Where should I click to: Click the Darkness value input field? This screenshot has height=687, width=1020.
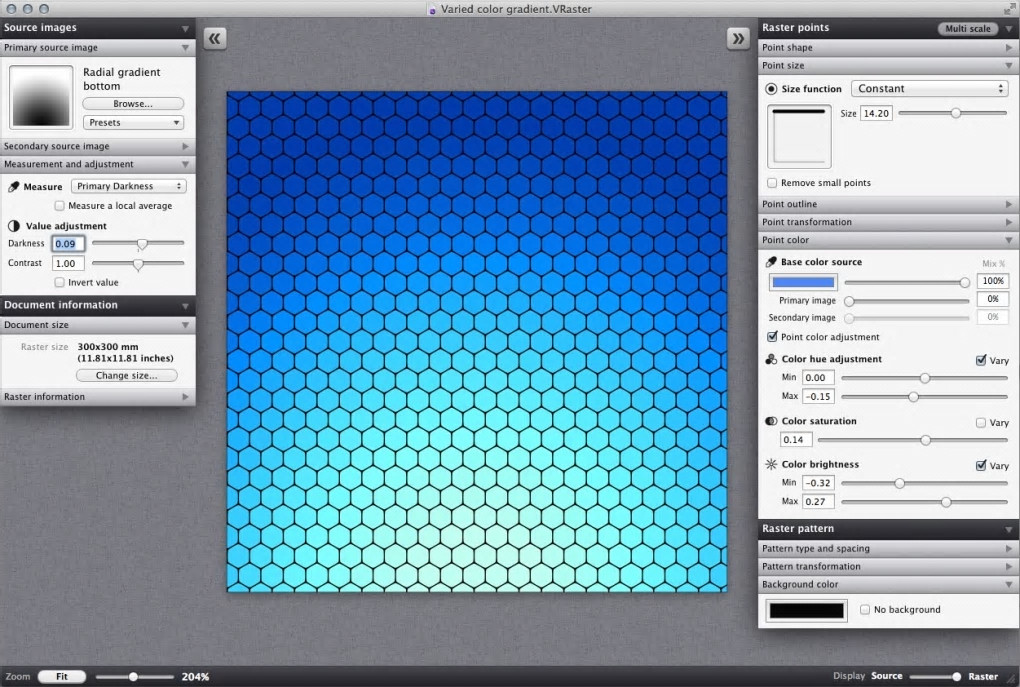tap(68, 244)
